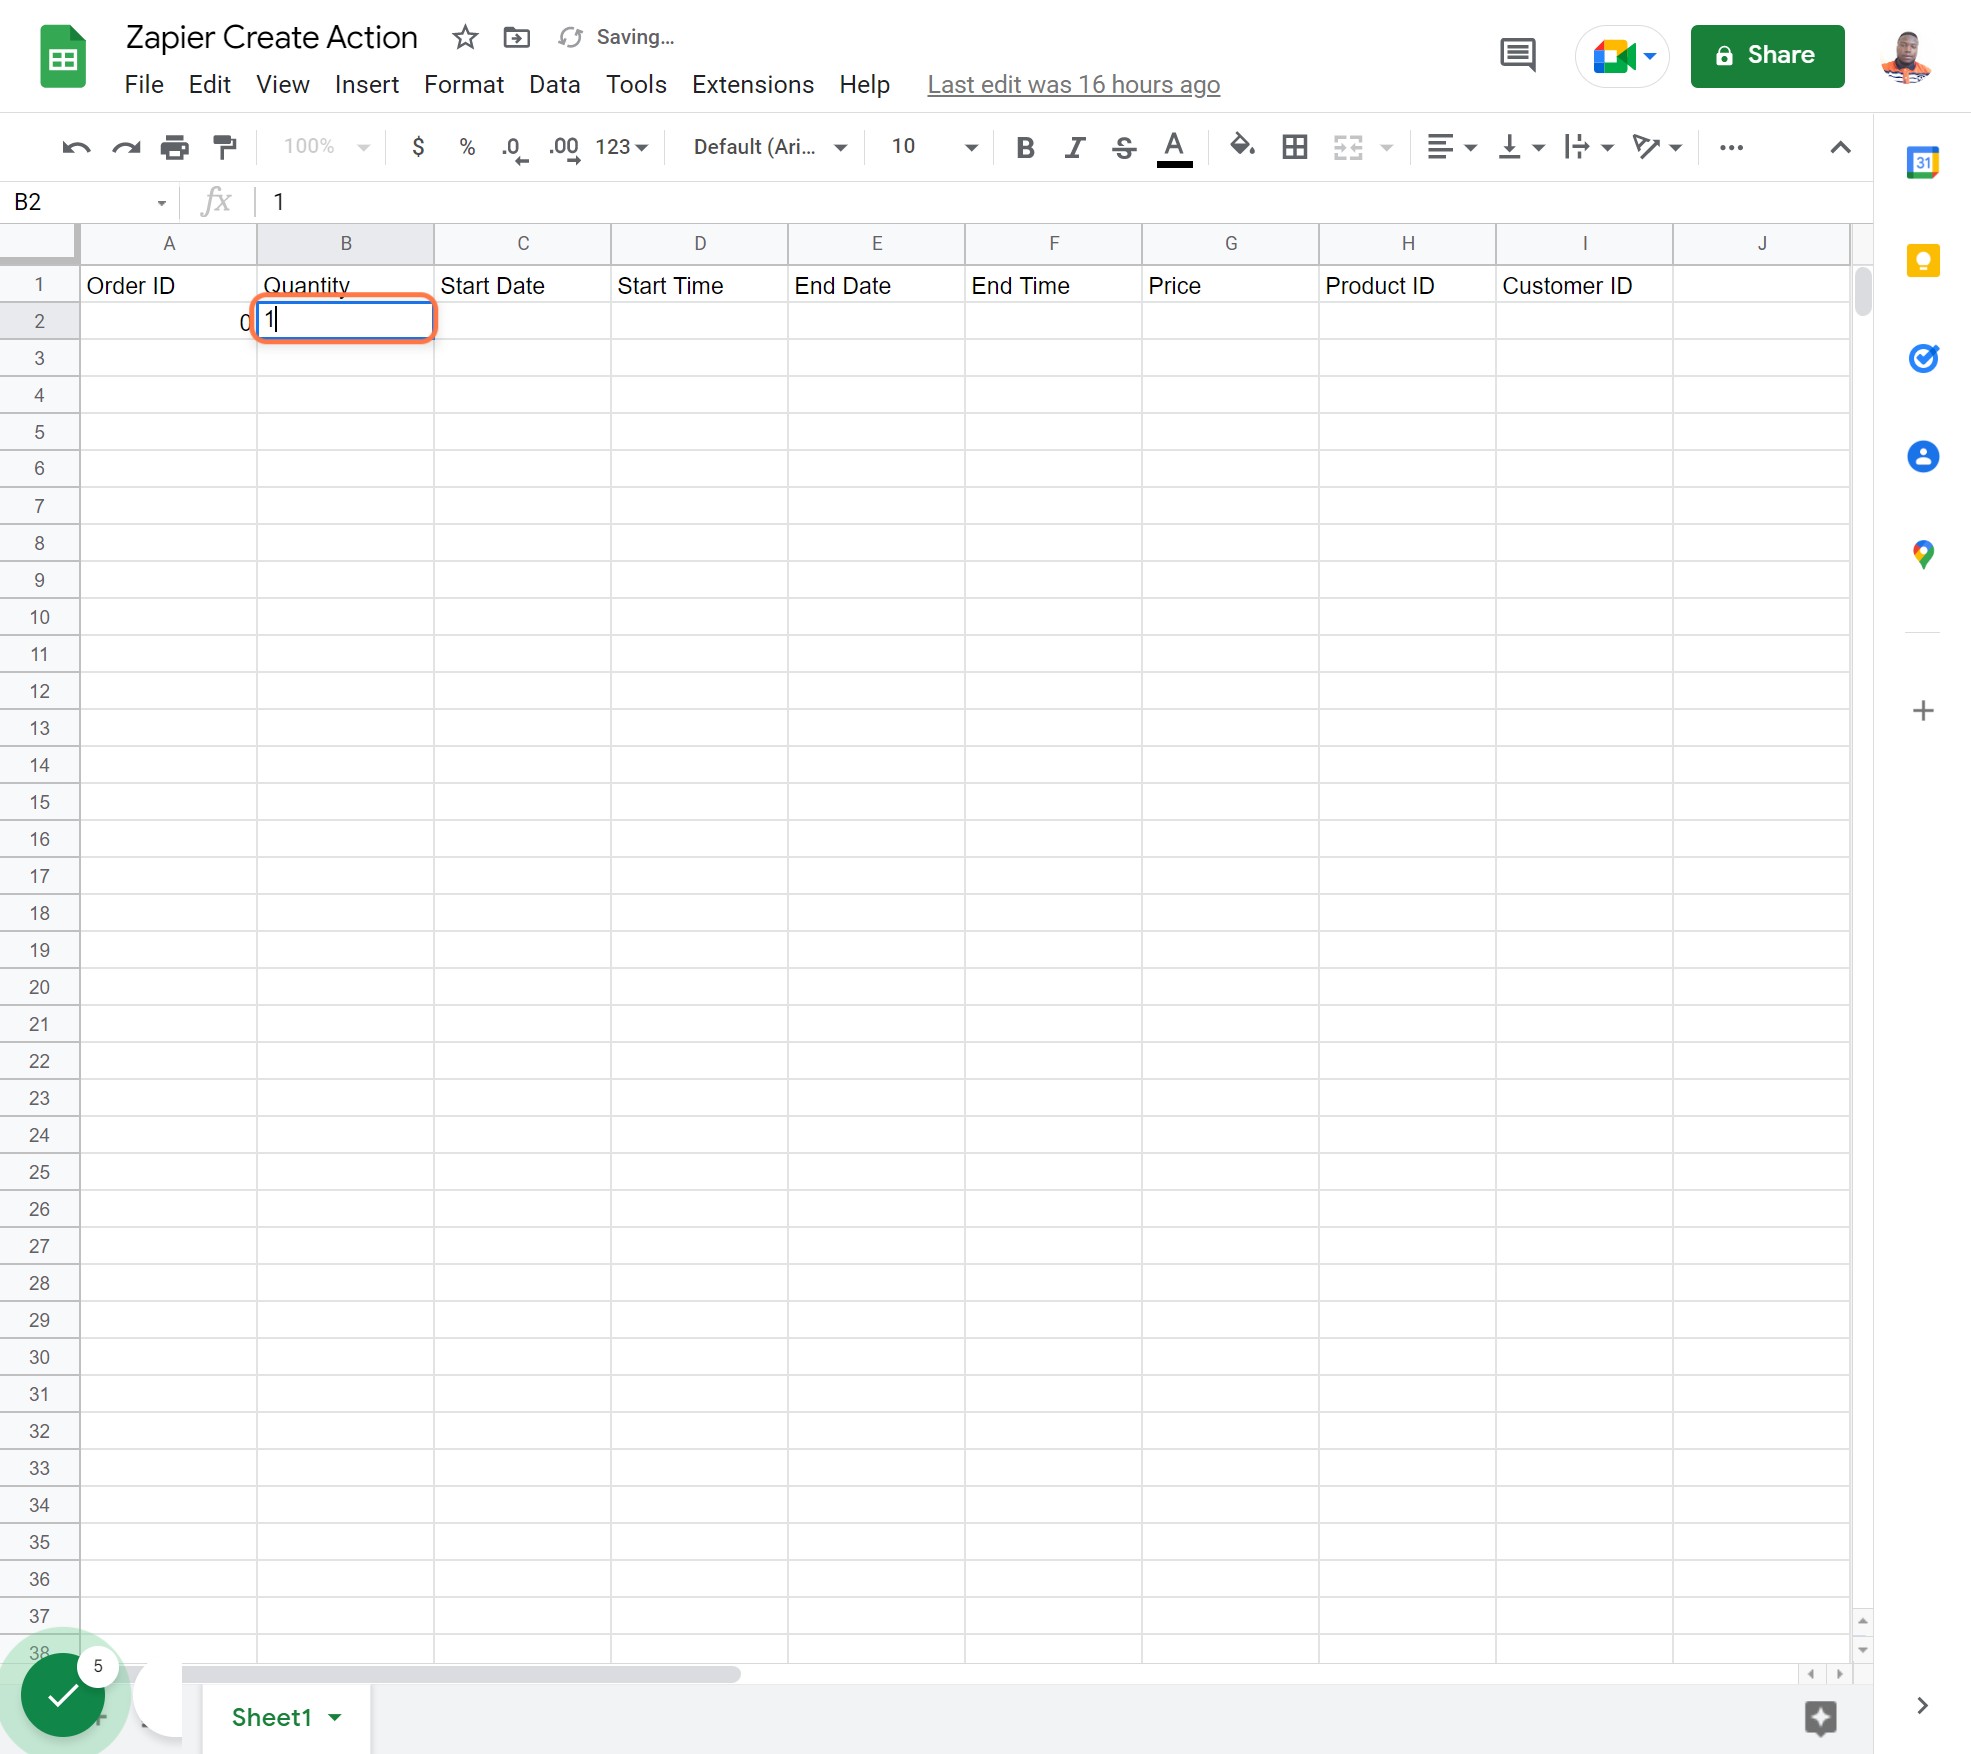Toggle Bold formatting
The image size is (1971, 1754).
(1025, 148)
